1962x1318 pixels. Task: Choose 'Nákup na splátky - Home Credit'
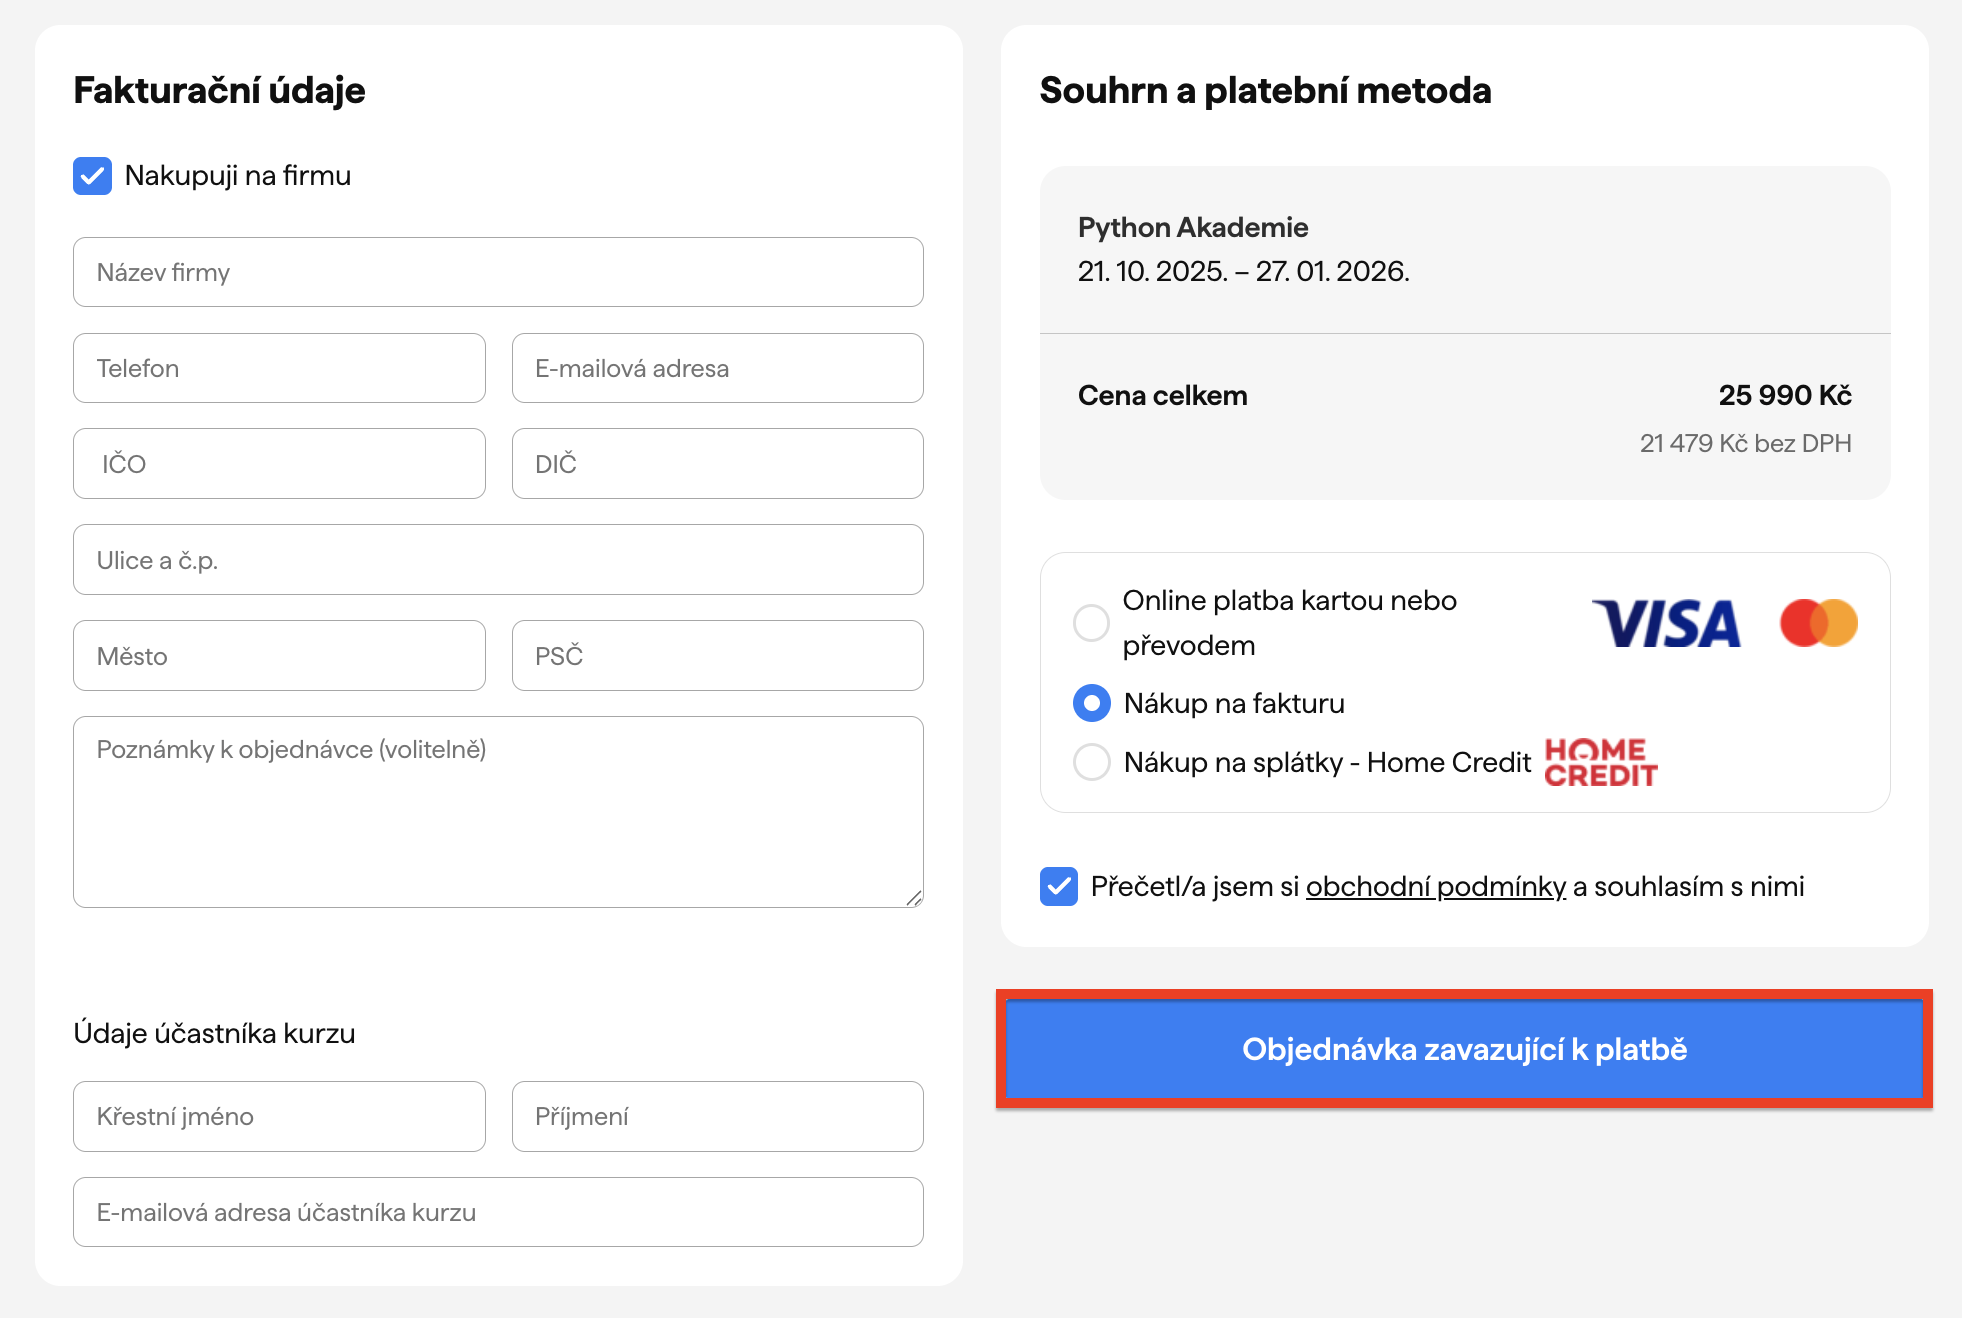tap(1091, 762)
